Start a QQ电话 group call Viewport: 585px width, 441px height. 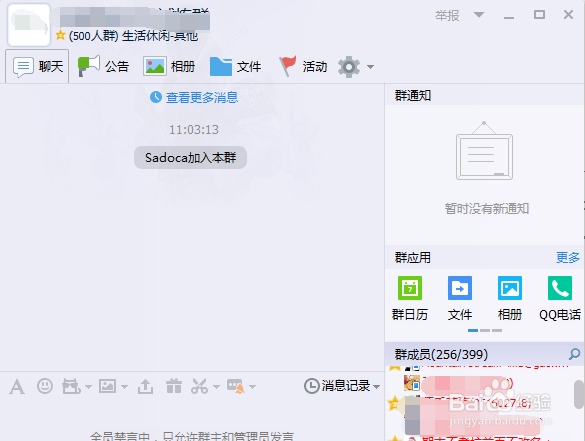point(560,298)
